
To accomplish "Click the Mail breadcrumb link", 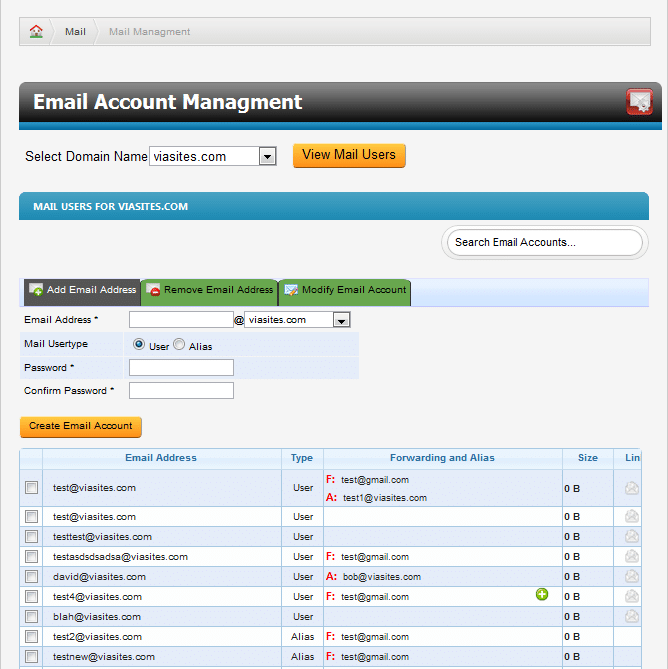I will click(76, 31).
